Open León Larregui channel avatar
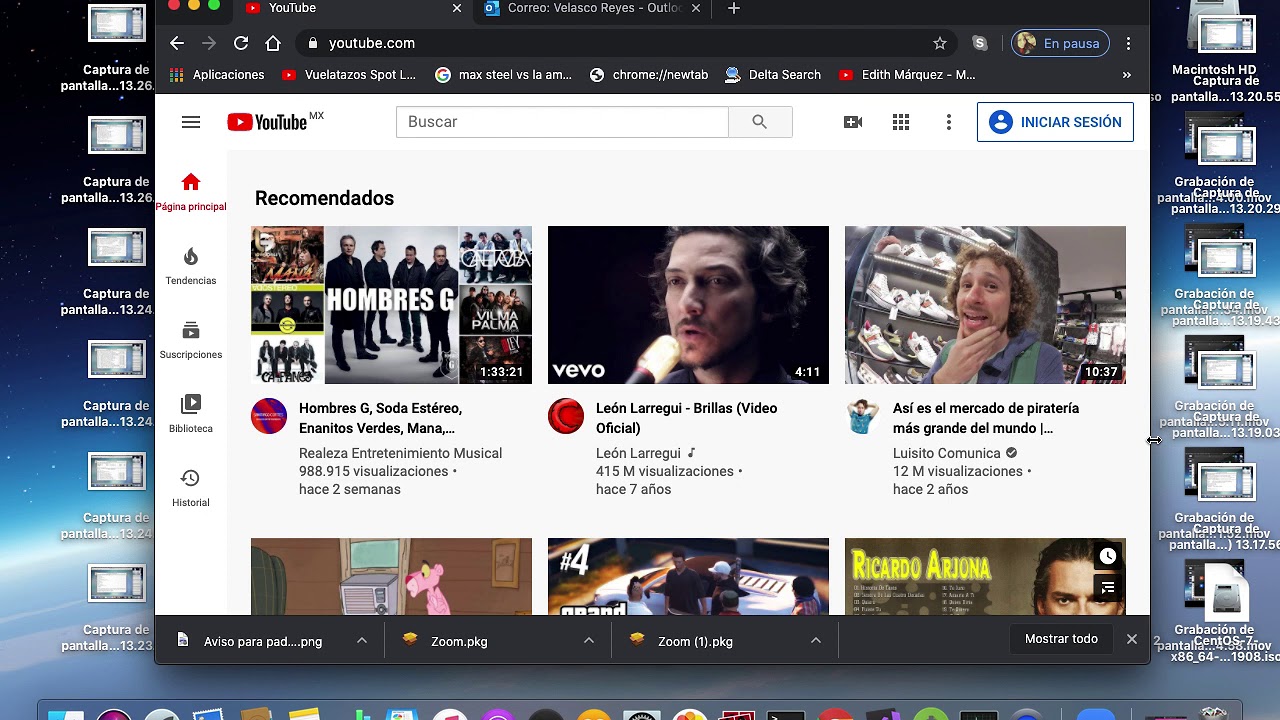1280x720 pixels. click(x=566, y=416)
